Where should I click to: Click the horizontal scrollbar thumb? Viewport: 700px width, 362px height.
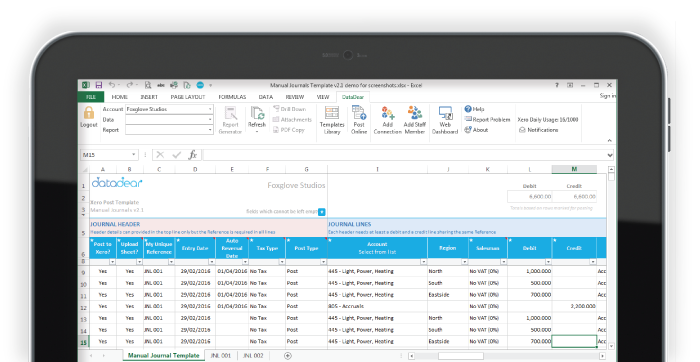pos(461,356)
